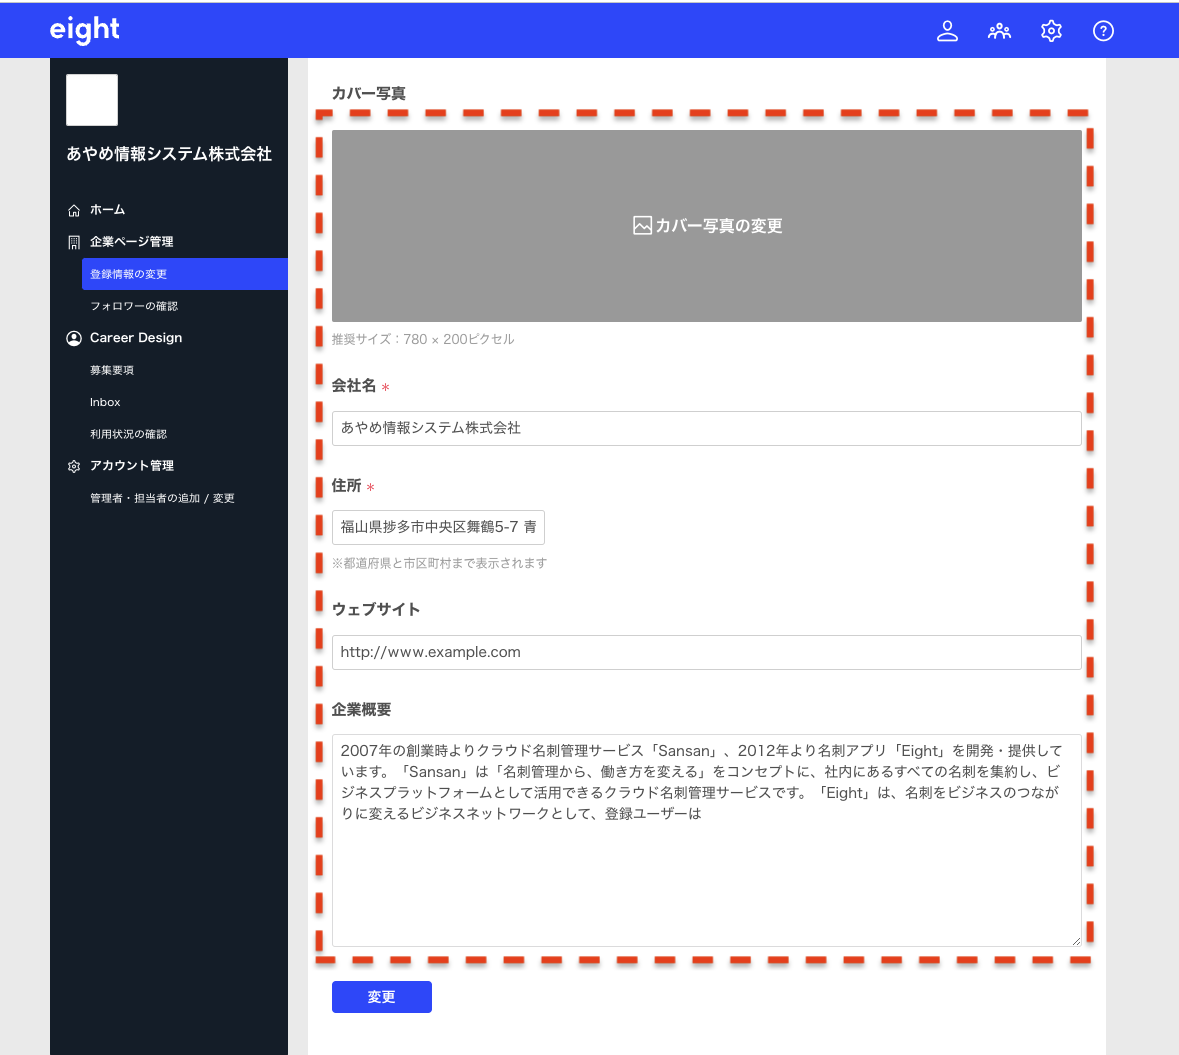Open the help question mark icon
The height and width of the screenshot is (1055, 1179).
click(x=1102, y=31)
